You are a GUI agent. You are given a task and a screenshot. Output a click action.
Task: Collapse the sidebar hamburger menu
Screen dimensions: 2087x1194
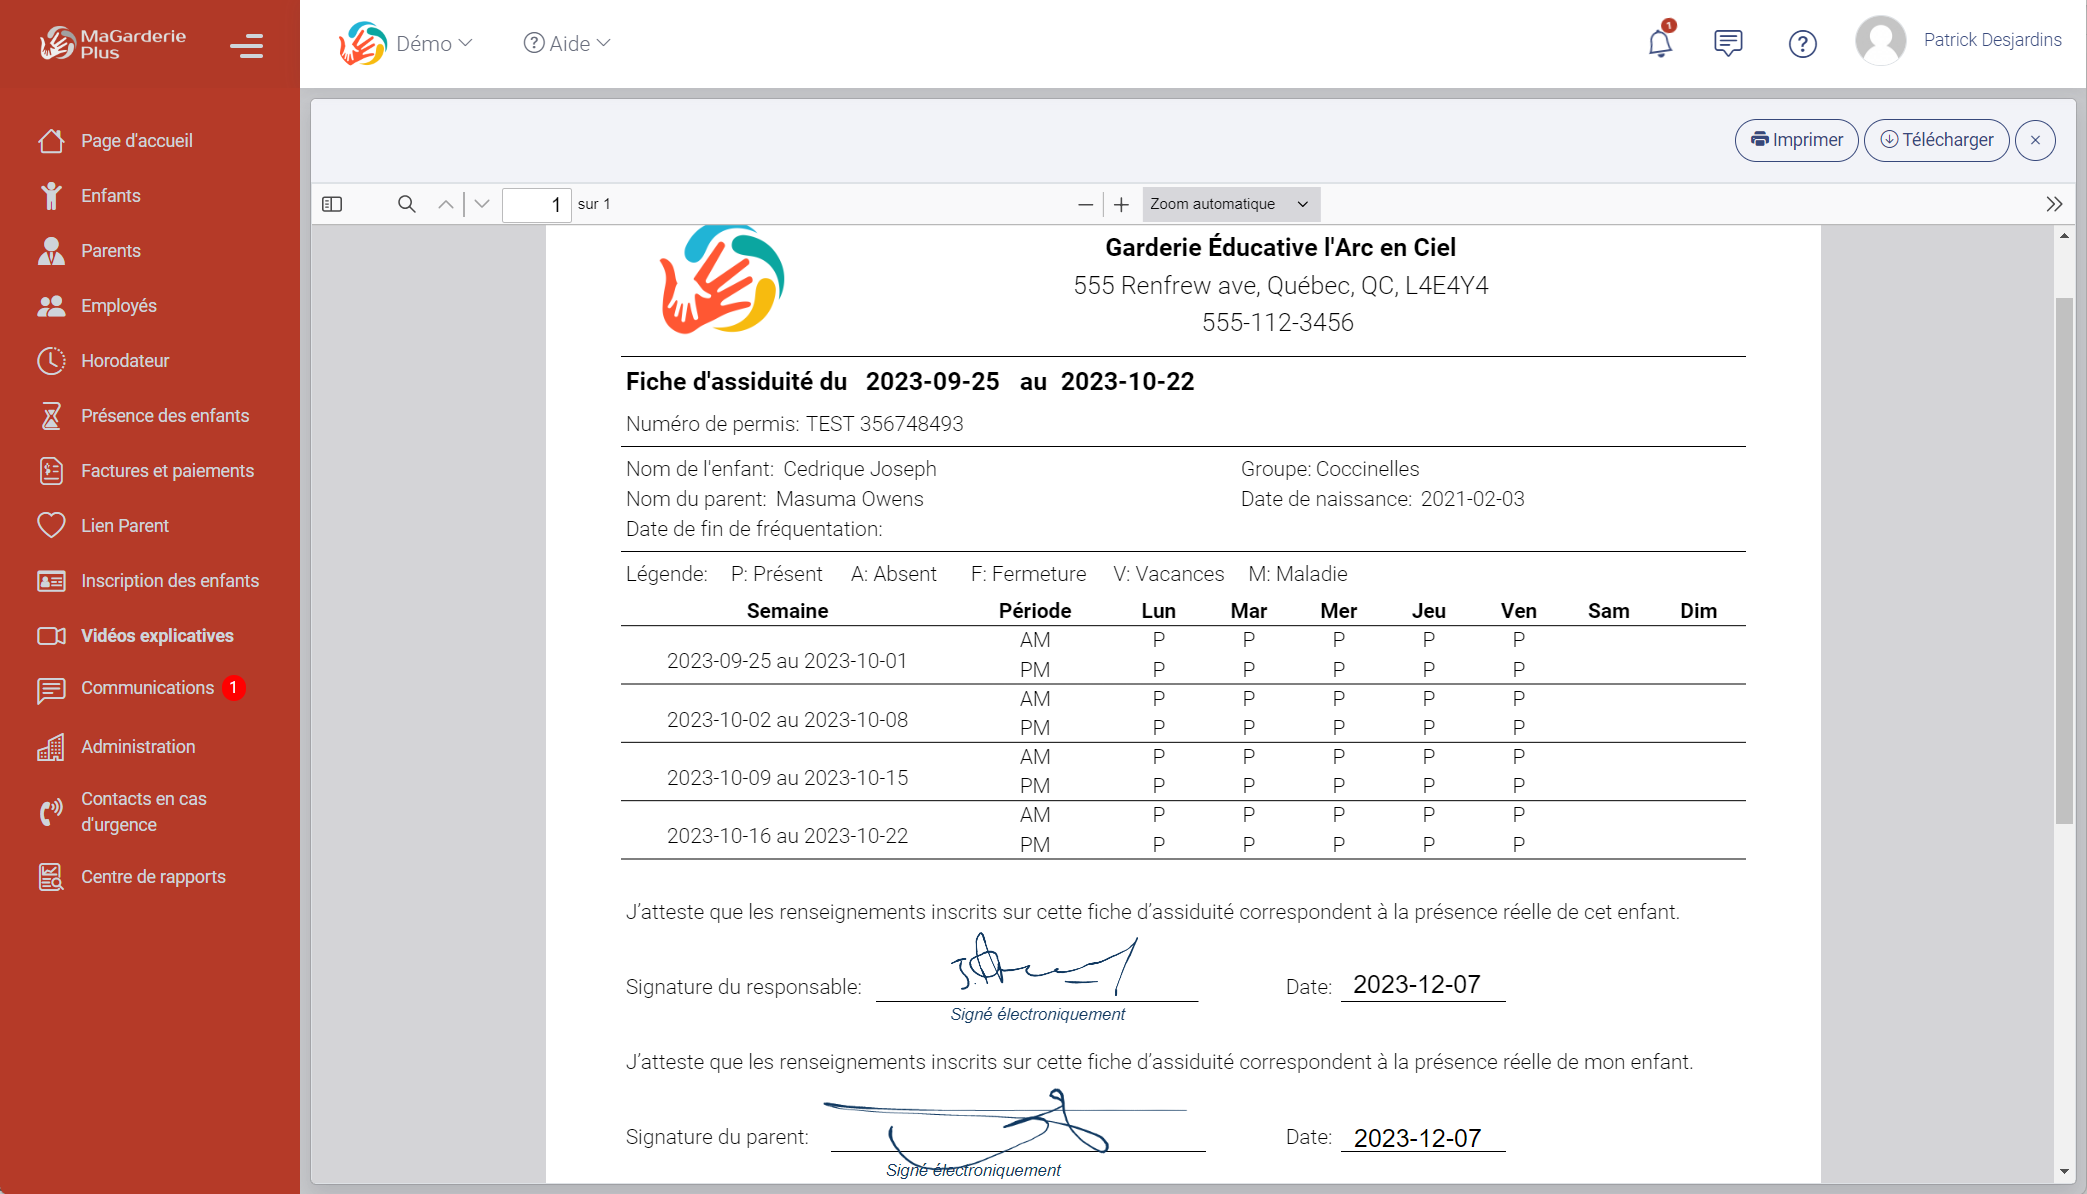(246, 46)
